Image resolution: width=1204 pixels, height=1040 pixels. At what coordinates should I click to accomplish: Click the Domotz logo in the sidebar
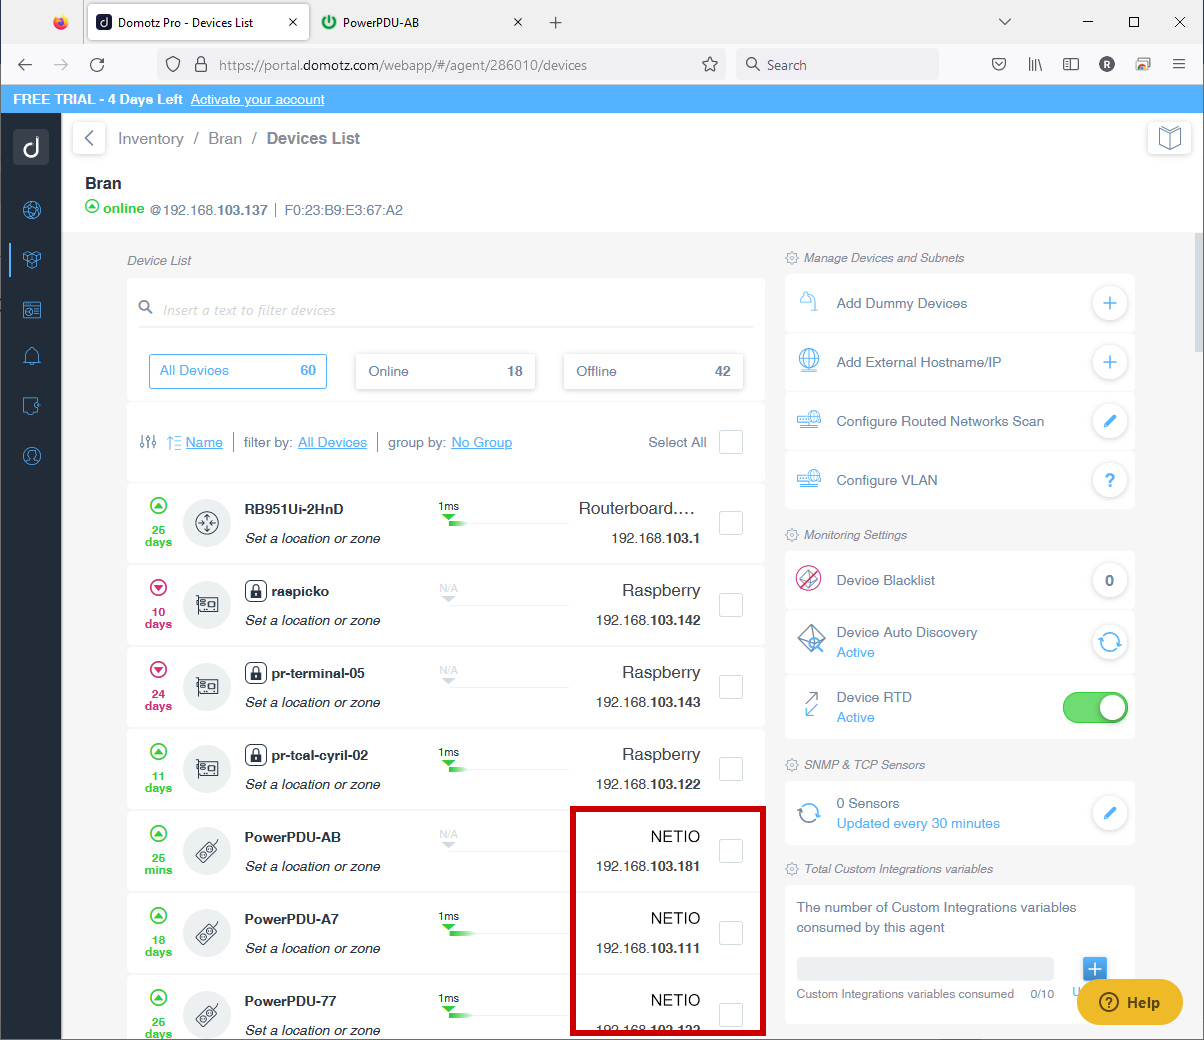click(x=31, y=147)
